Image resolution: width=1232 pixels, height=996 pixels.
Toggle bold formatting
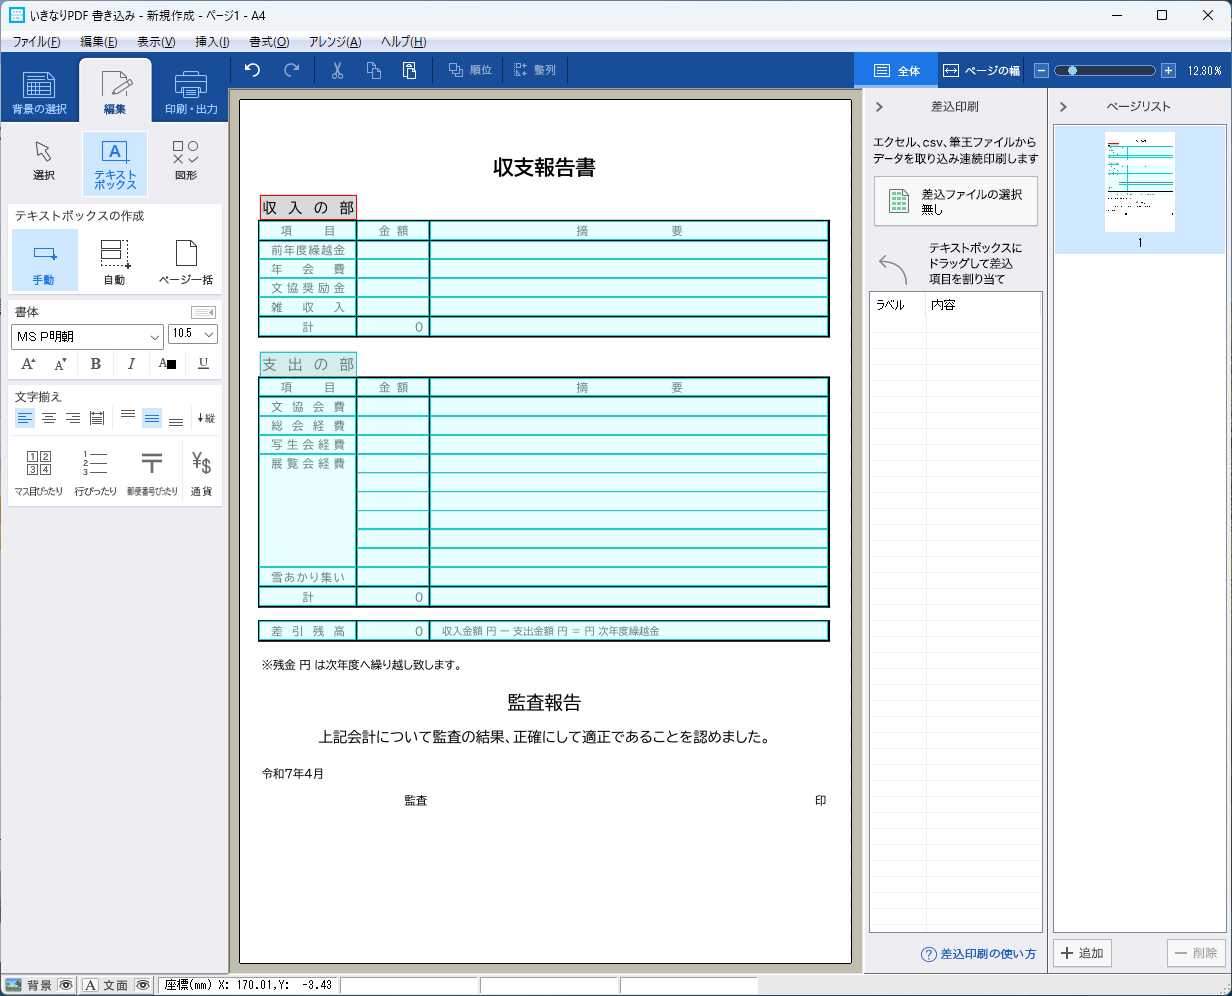(x=96, y=363)
